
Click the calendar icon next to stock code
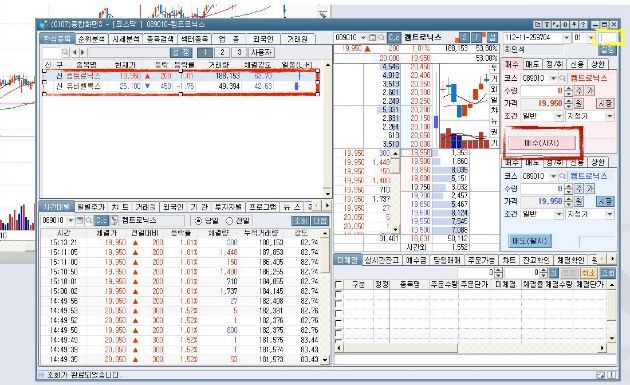(x=372, y=38)
